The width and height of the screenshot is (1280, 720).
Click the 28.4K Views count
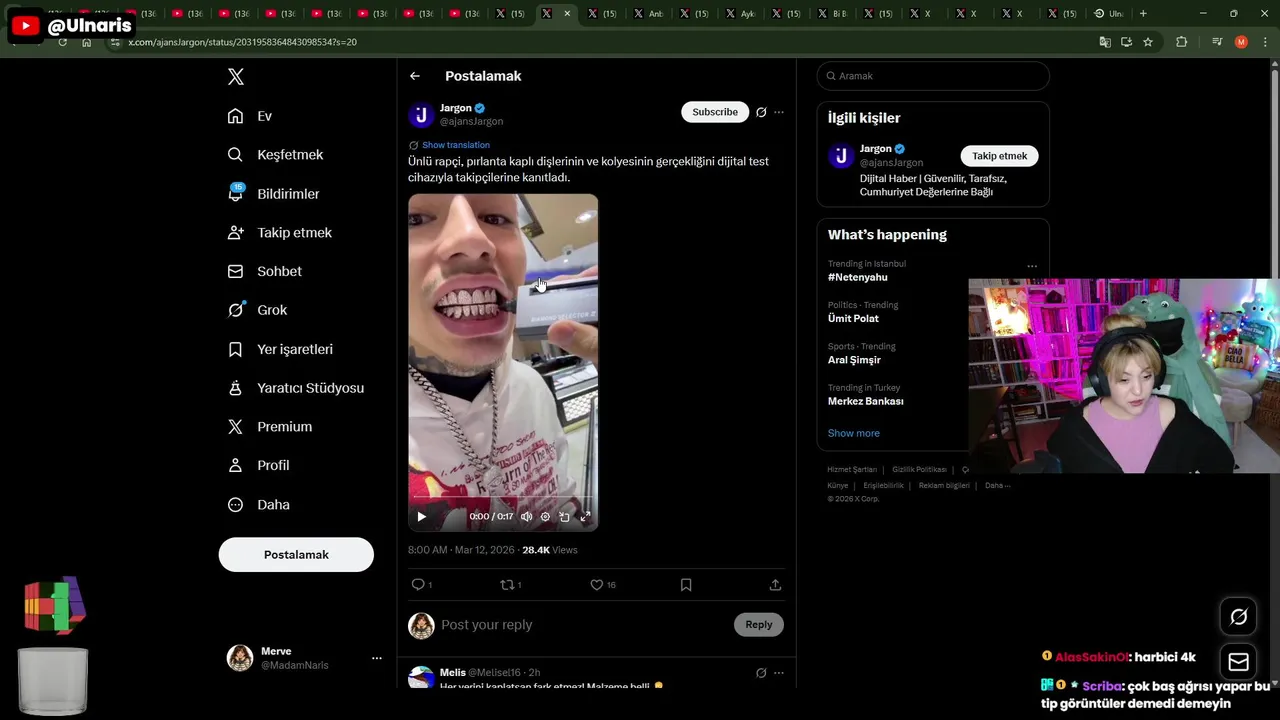pyautogui.click(x=550, y=550)
